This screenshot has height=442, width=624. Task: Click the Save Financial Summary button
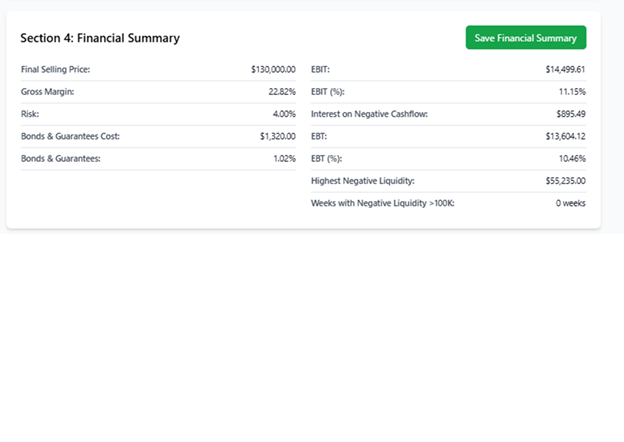[x=526, y=38]
